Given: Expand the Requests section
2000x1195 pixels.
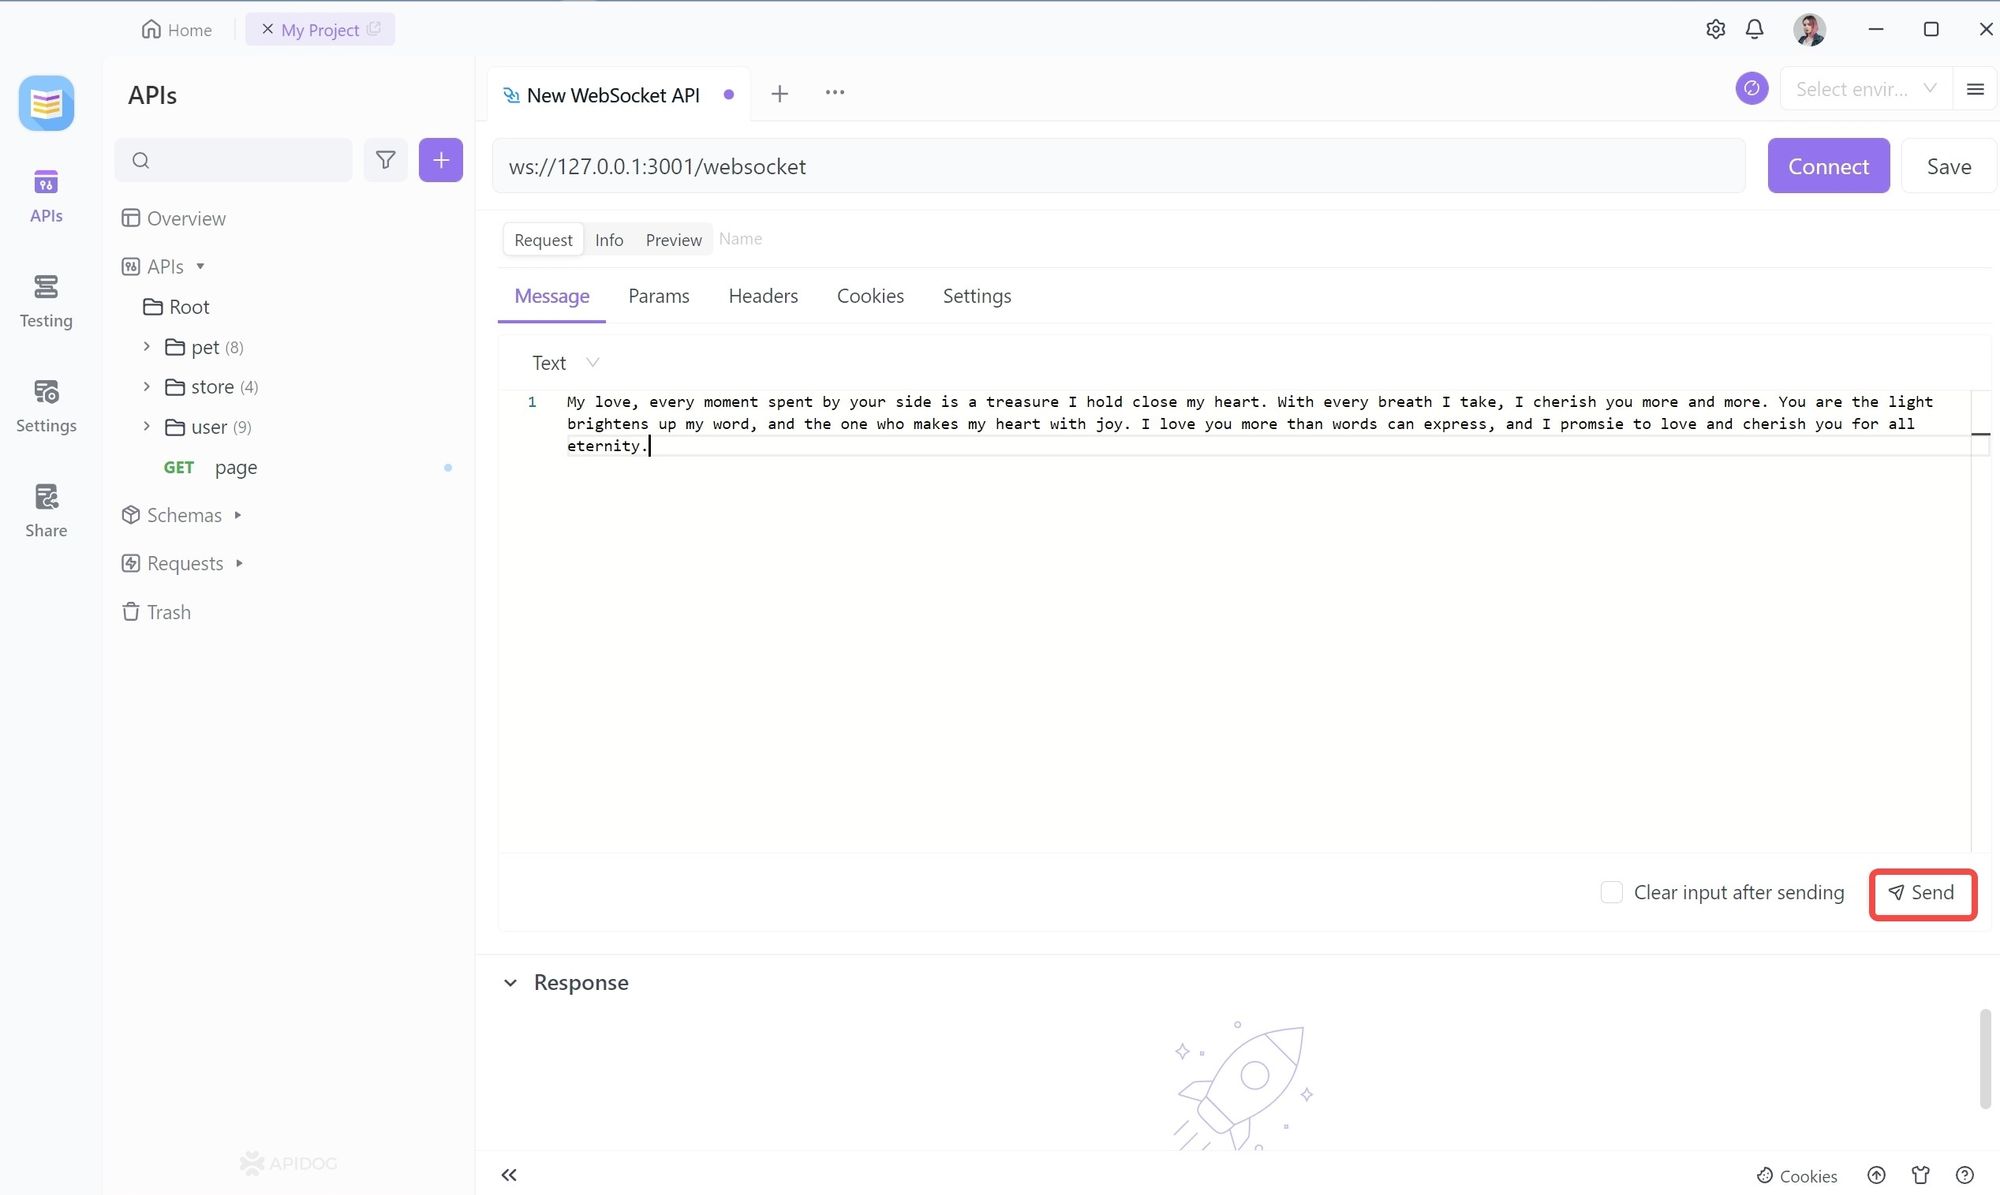Looking at the screenshot, I should [x=239, y=563].
